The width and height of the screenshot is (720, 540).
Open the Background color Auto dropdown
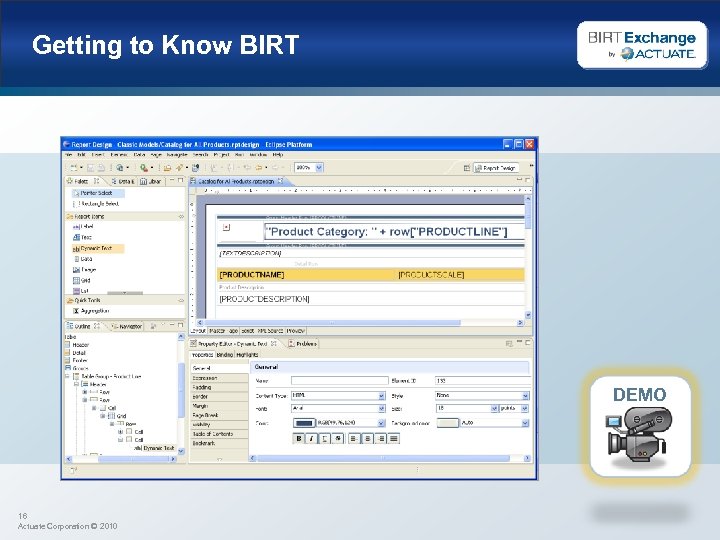pyautogui.click(x=525, y=423)
